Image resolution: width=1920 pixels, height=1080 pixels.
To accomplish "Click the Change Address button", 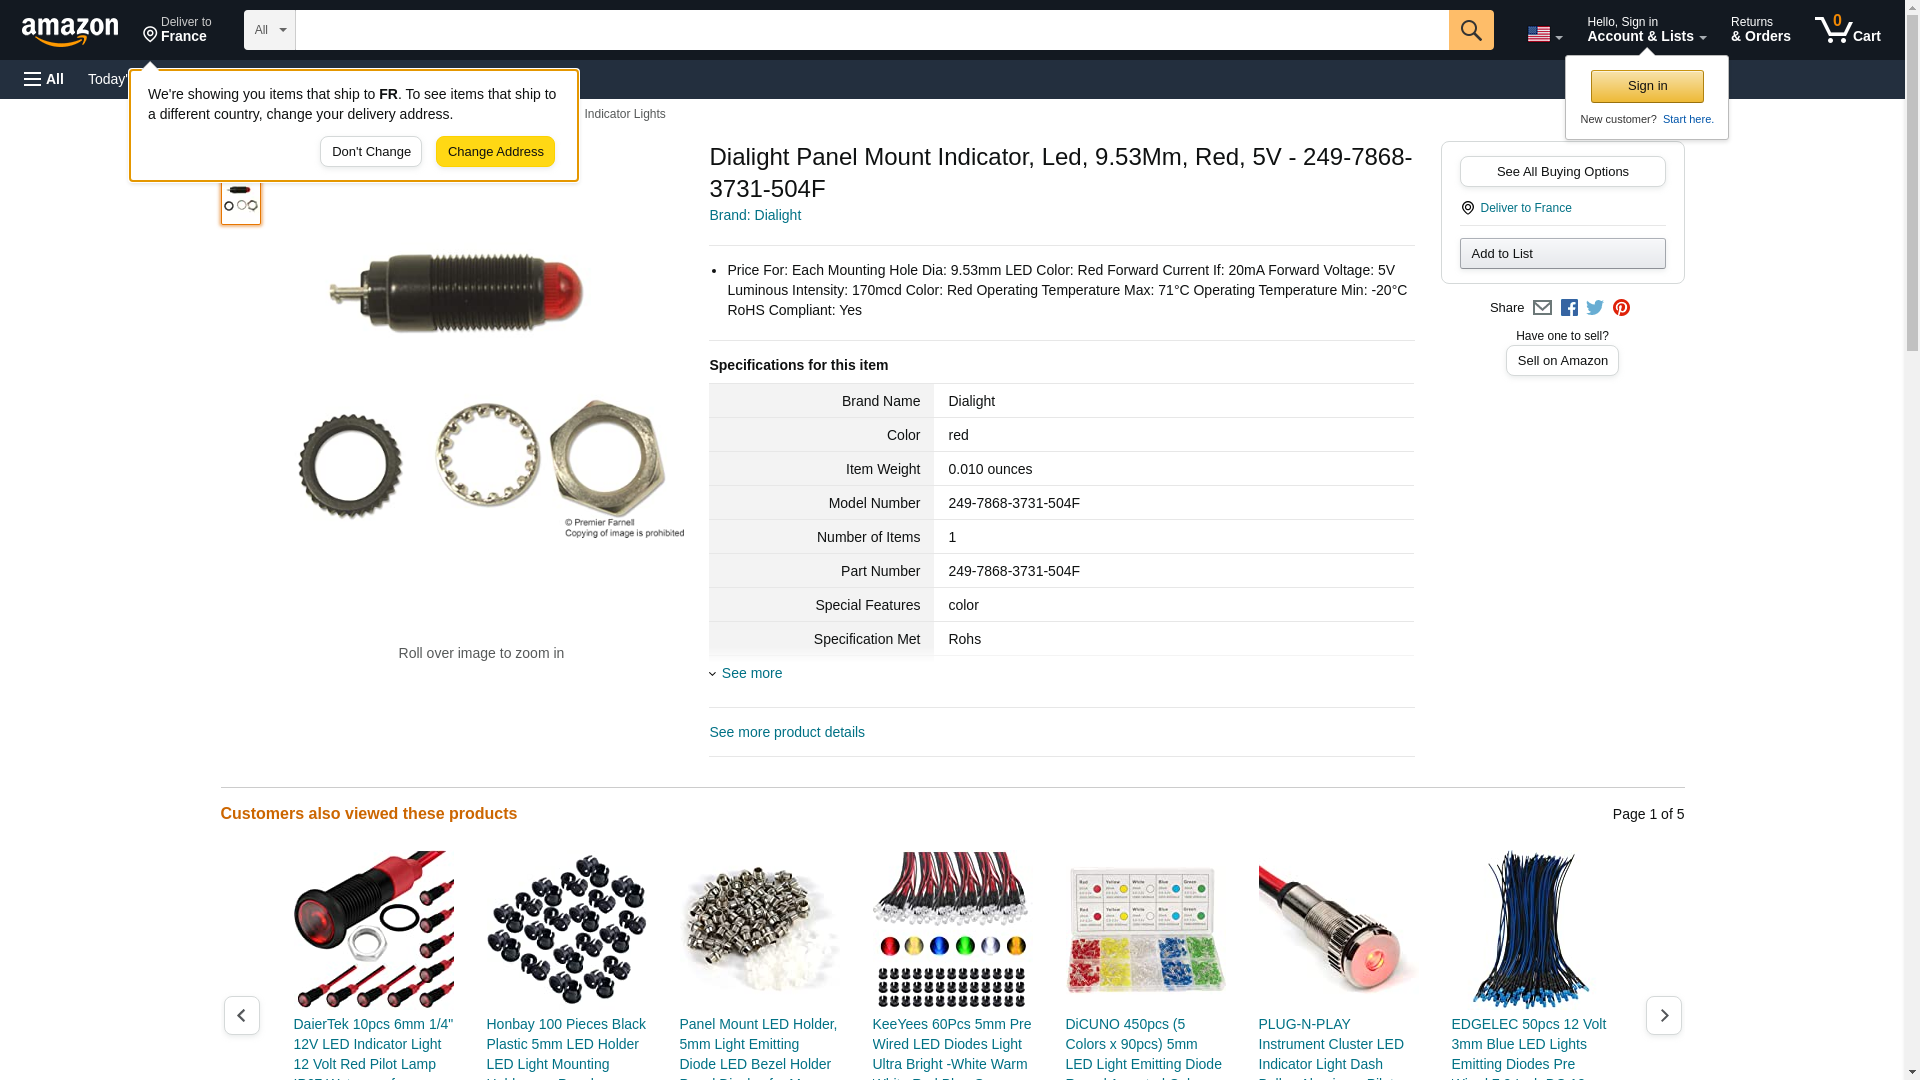I will (495, 152).
